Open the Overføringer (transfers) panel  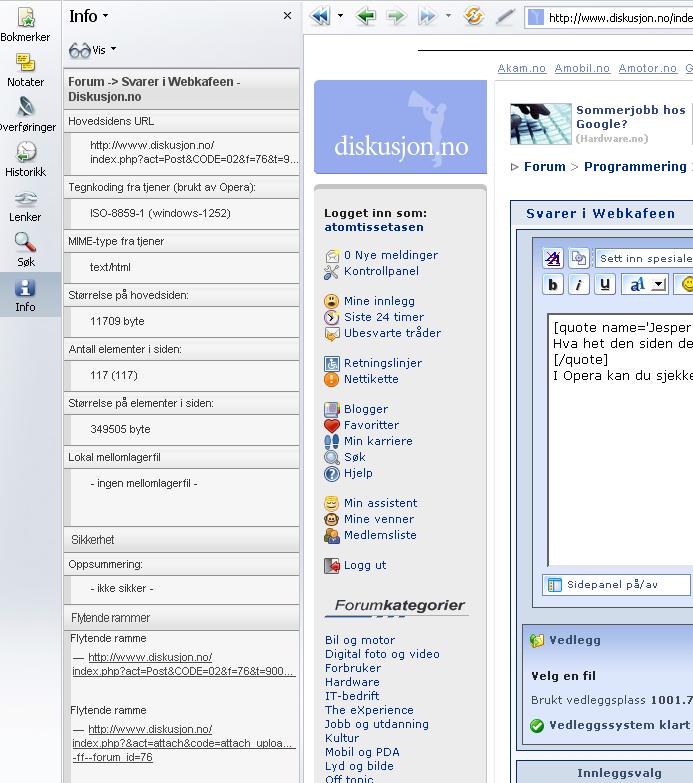pyautogui.click(x=27, y=115)
